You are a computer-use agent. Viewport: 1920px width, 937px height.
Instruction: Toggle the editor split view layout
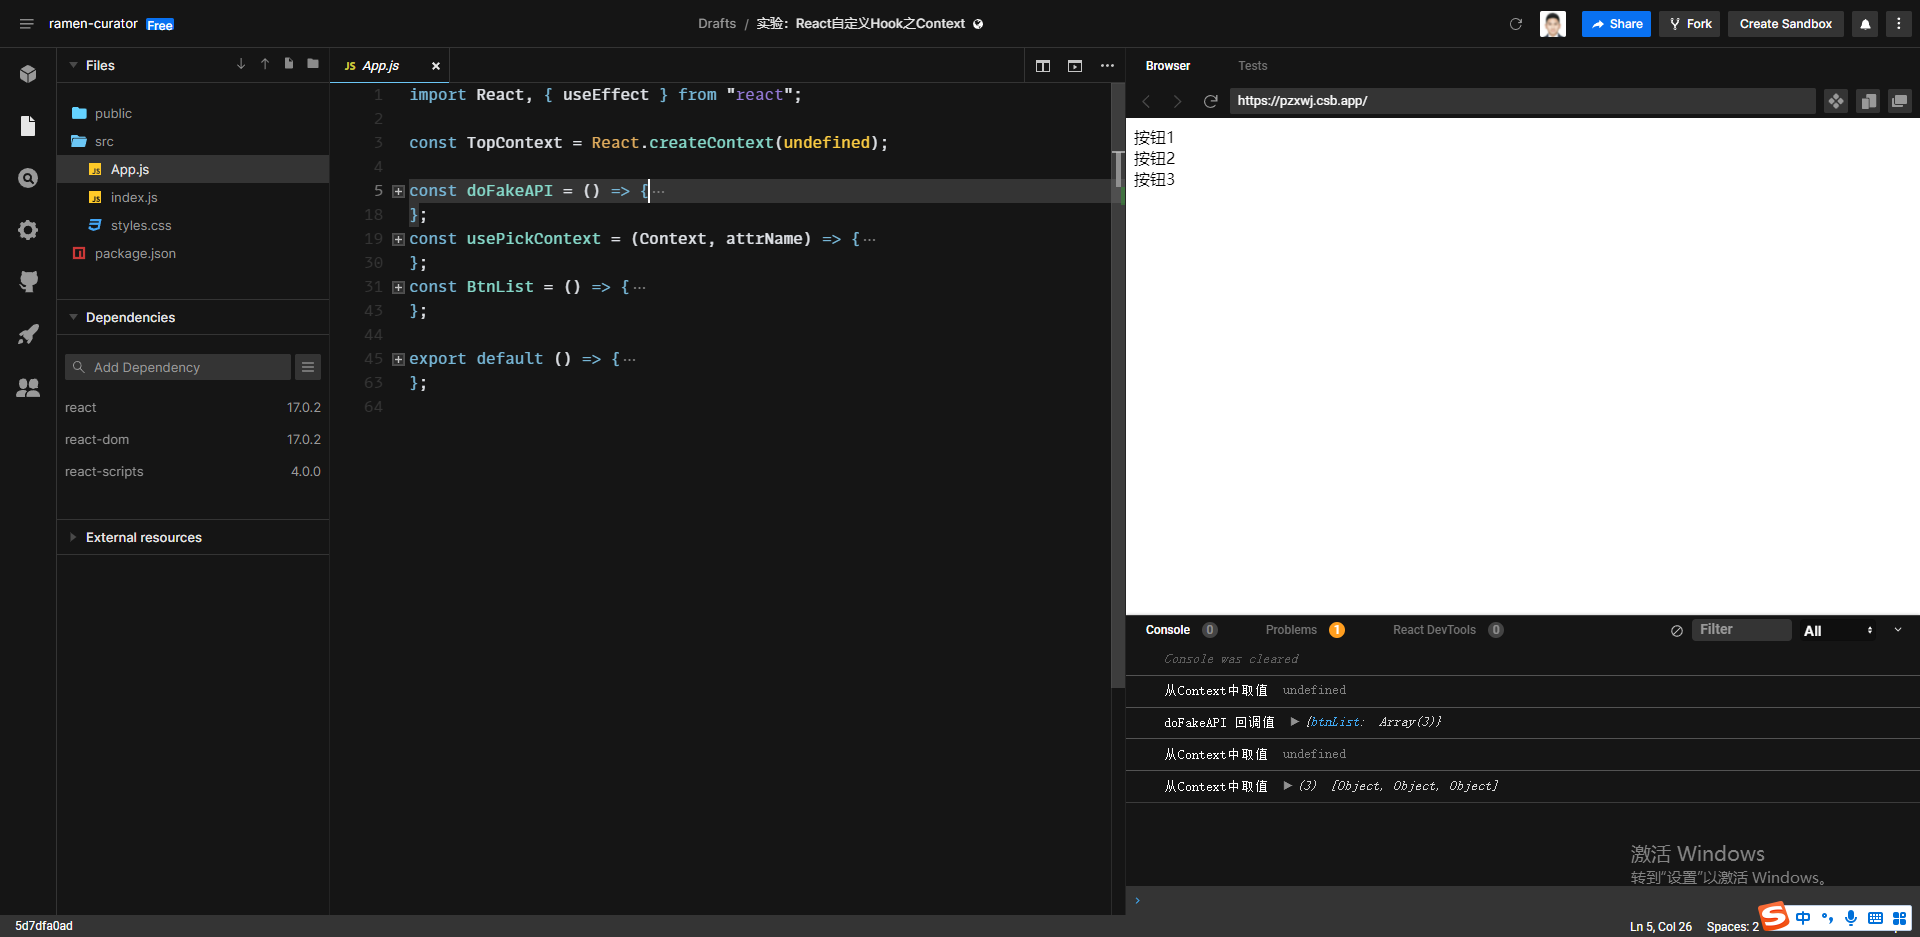pyautogui.click(x=1043, y=66)
